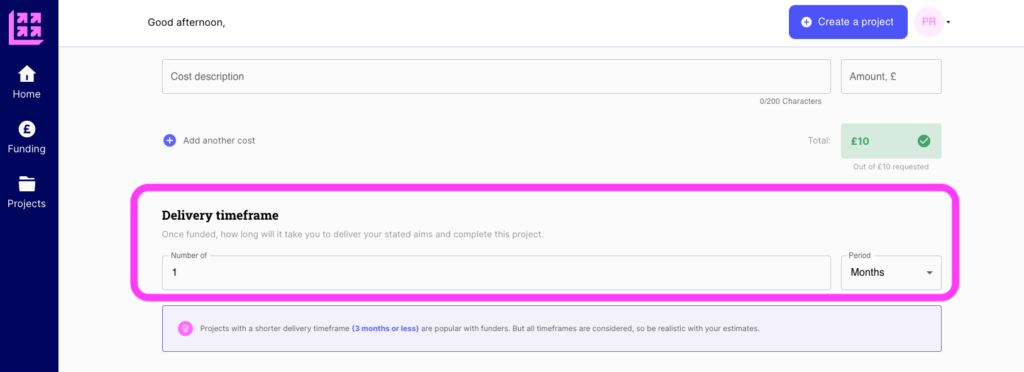Click the PR profile avatar
This screenshot has height=372, width=1024.
click(929, 22)
